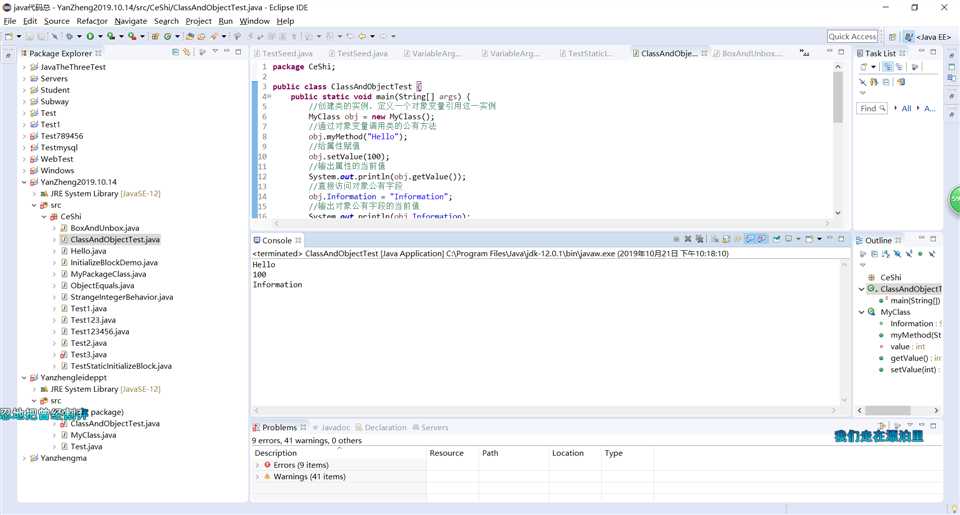Image resolution: width=960 pixels, height=515 pixels.
Task: Click the Debug bug icon in toolbar
Action: (71, 37)
